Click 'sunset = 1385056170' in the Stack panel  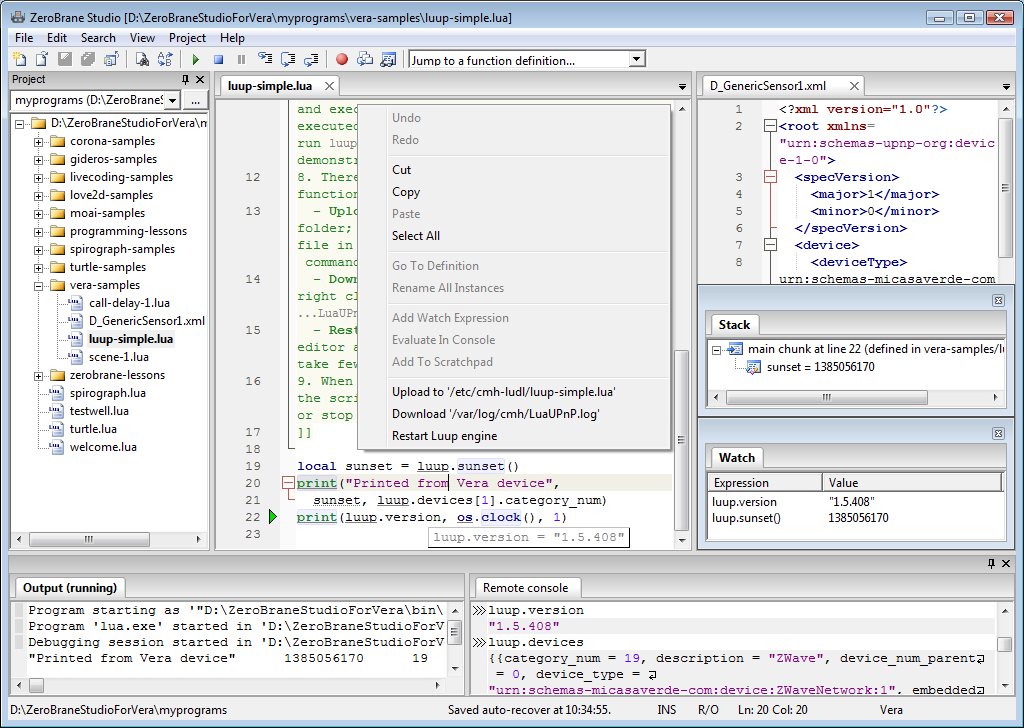pyautogui.click(x=820, y=367)
